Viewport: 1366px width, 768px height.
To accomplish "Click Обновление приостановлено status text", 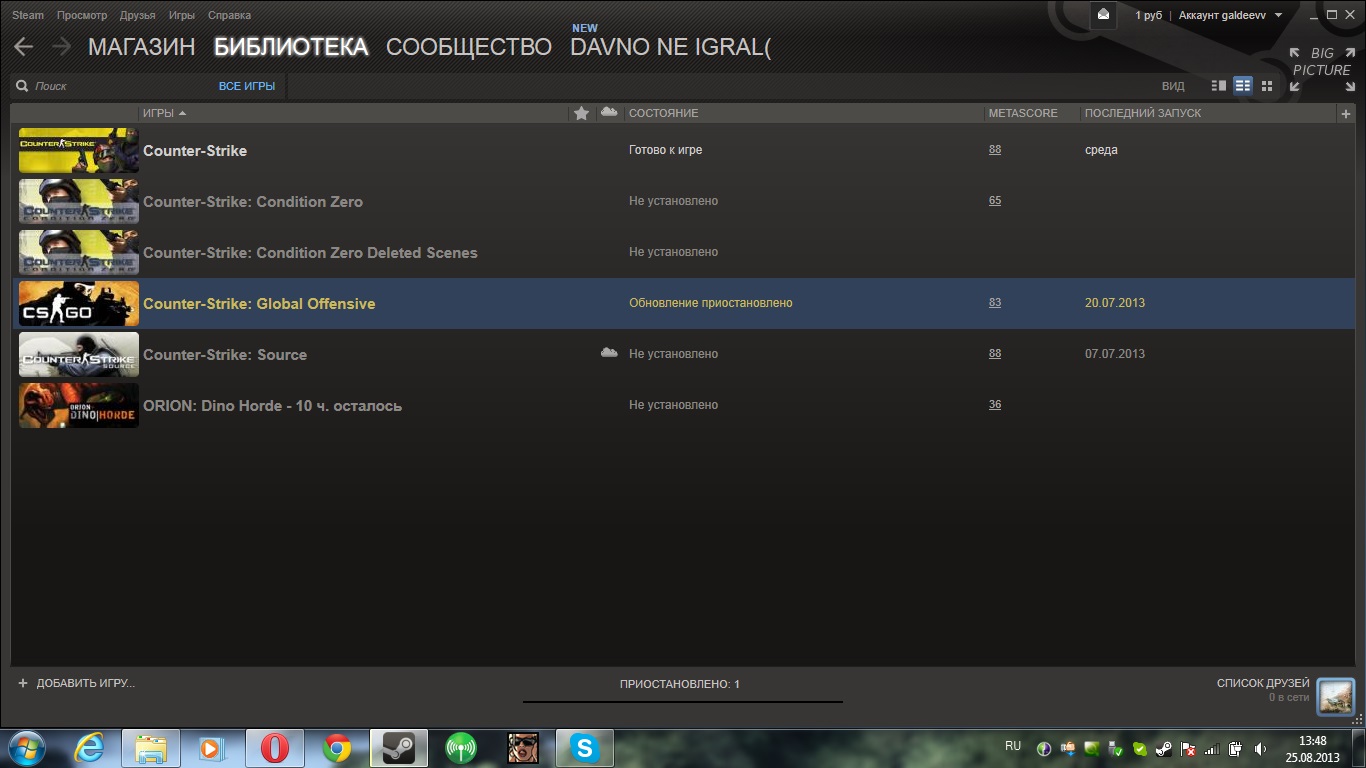I will tap(710, 303).
